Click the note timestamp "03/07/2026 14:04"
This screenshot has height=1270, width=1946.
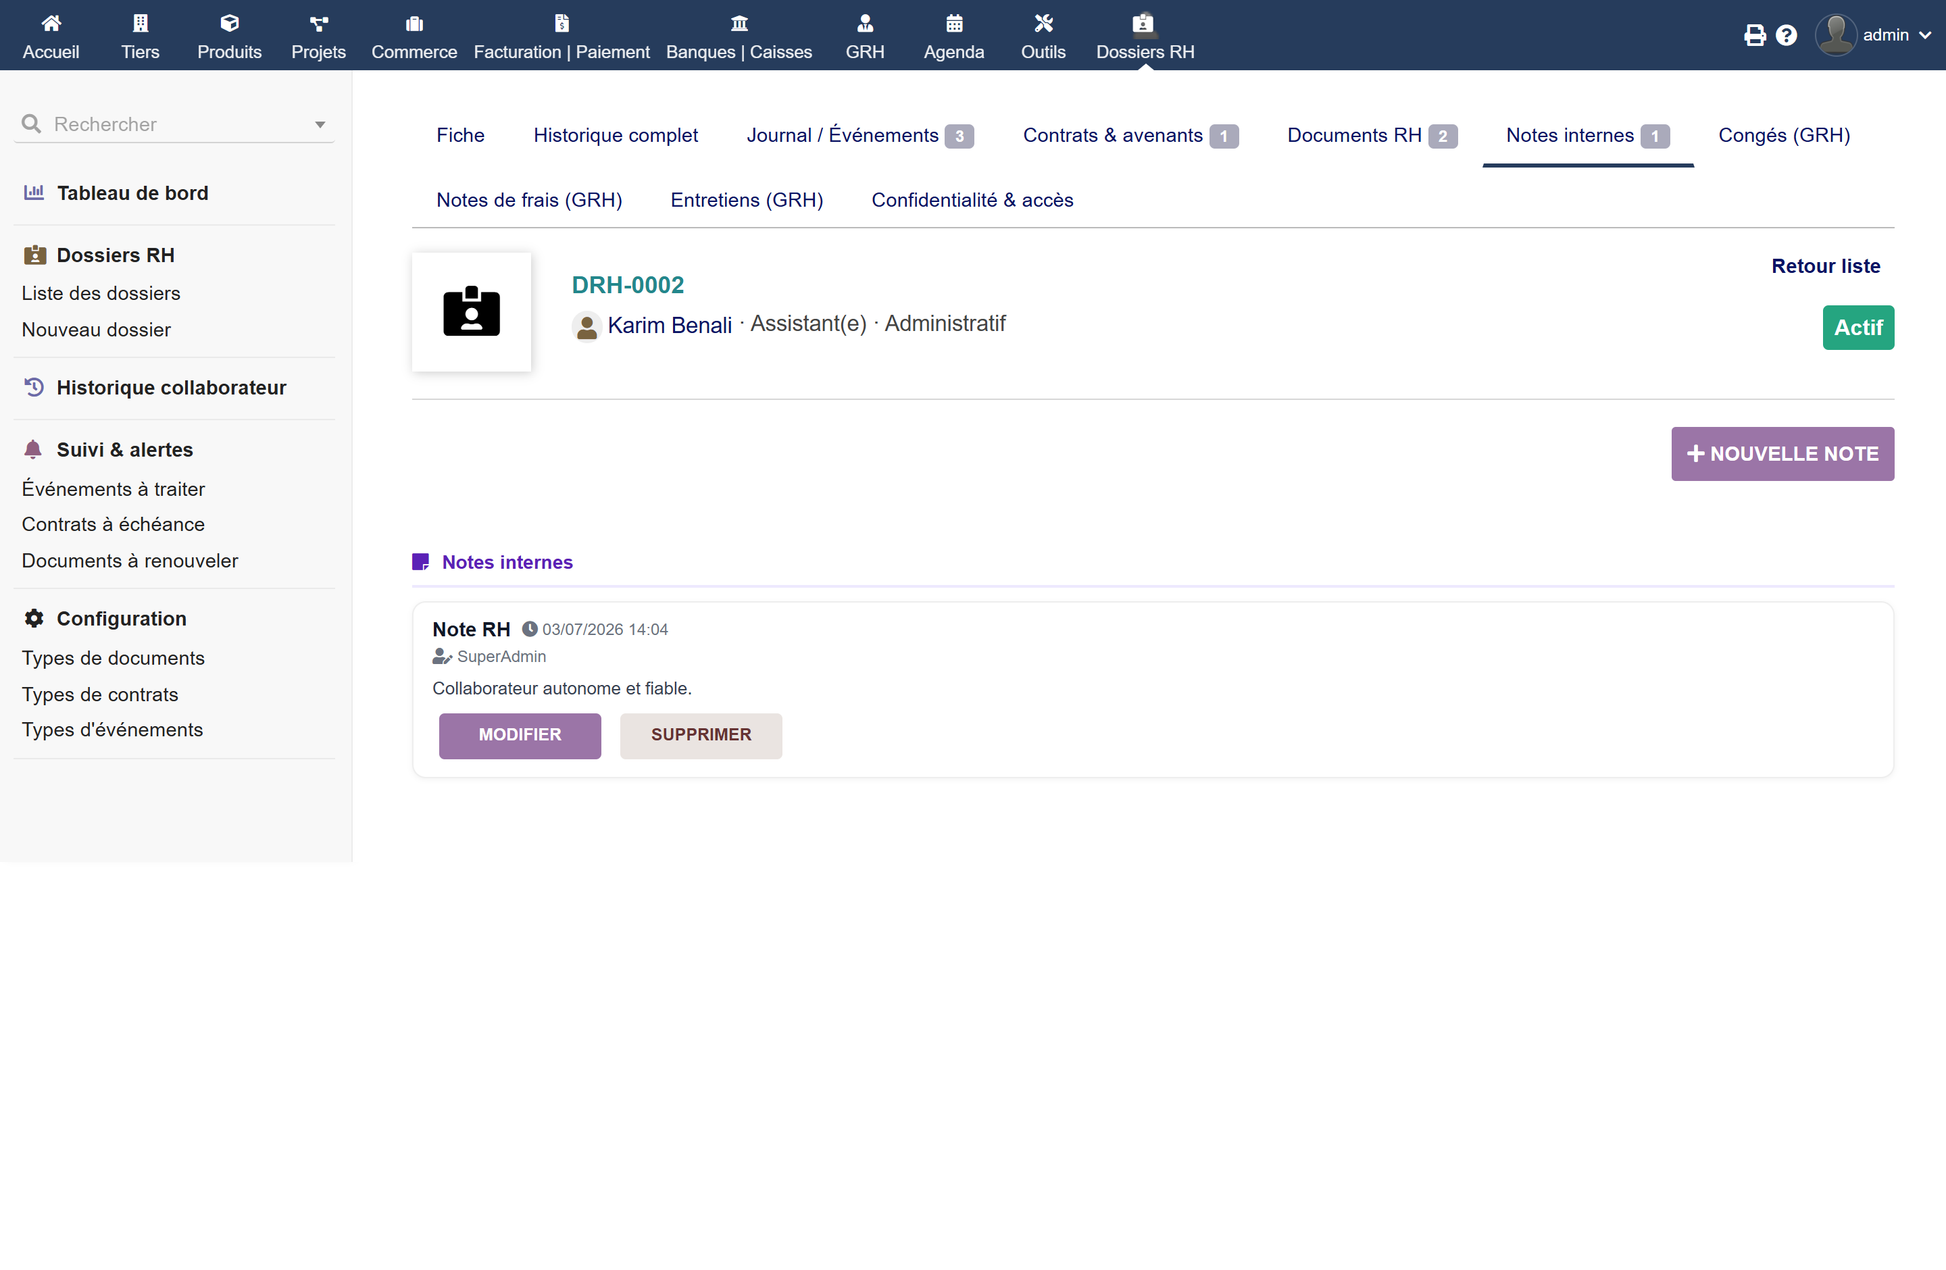click(x=605, y=629)
